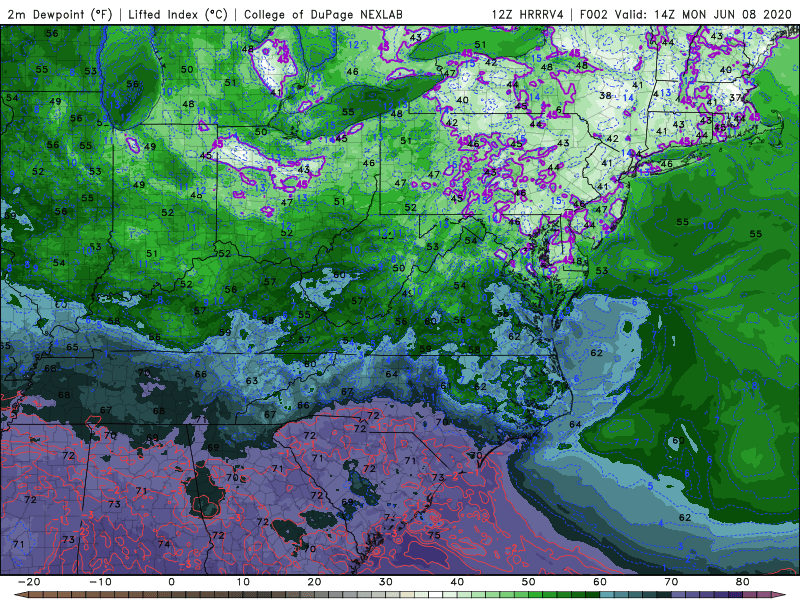Click the -10 label on the color scale
The width and height of the screenshot is (800, 600).
pos(100,582)
